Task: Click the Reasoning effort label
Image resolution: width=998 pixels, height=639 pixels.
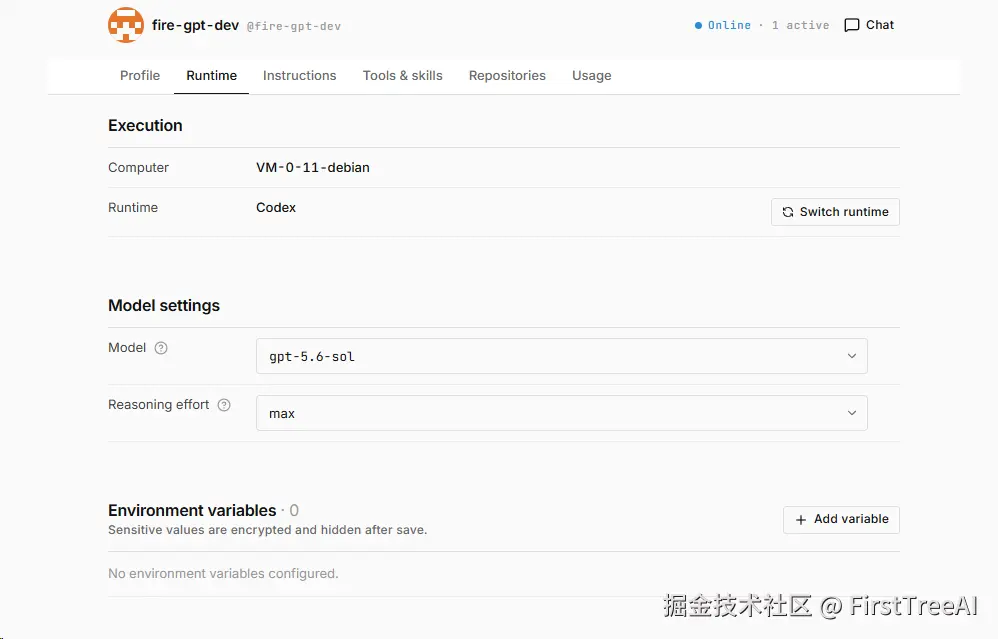Action: tap(158, 405)
